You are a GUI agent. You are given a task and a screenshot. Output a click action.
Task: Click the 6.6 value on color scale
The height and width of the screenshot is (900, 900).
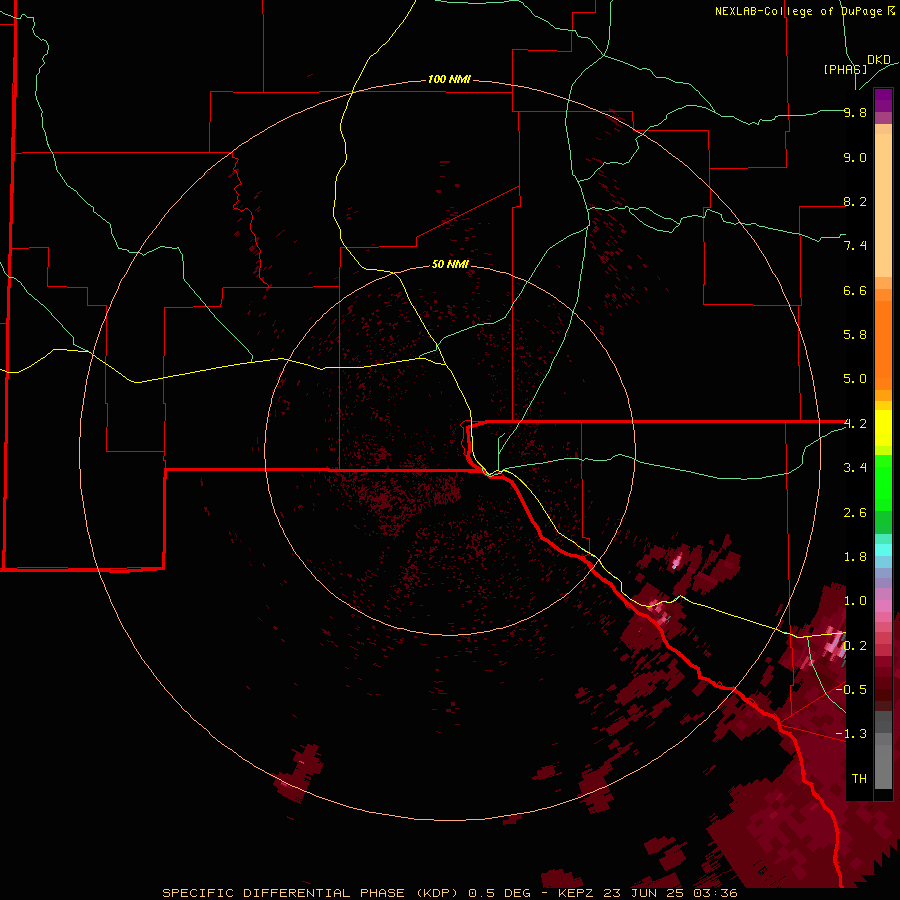coord(855,290)
